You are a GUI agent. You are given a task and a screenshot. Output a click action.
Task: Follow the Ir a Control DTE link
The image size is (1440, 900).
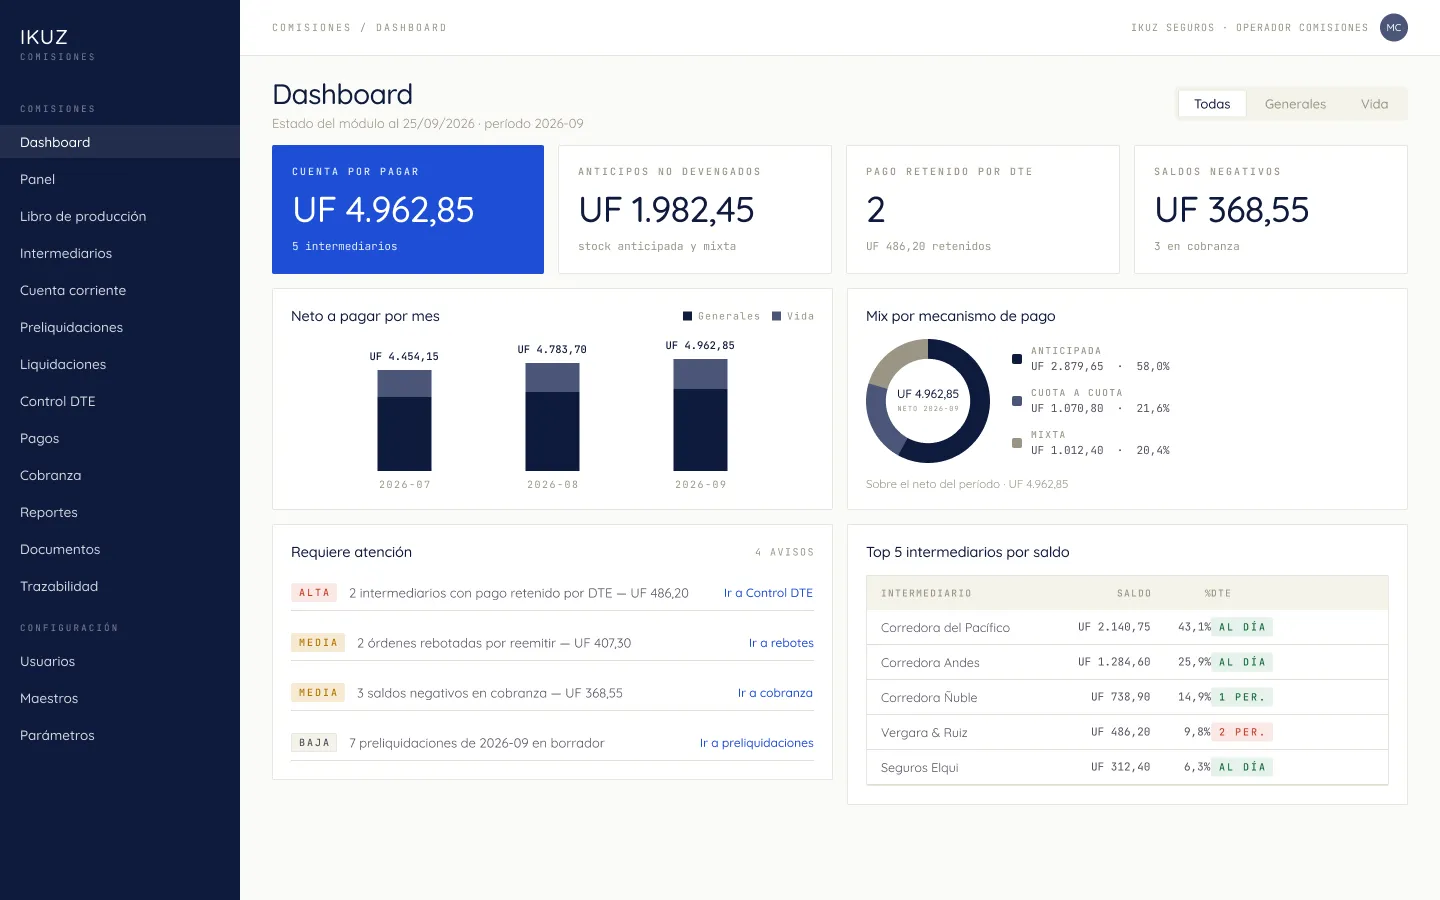pos(768,593)
